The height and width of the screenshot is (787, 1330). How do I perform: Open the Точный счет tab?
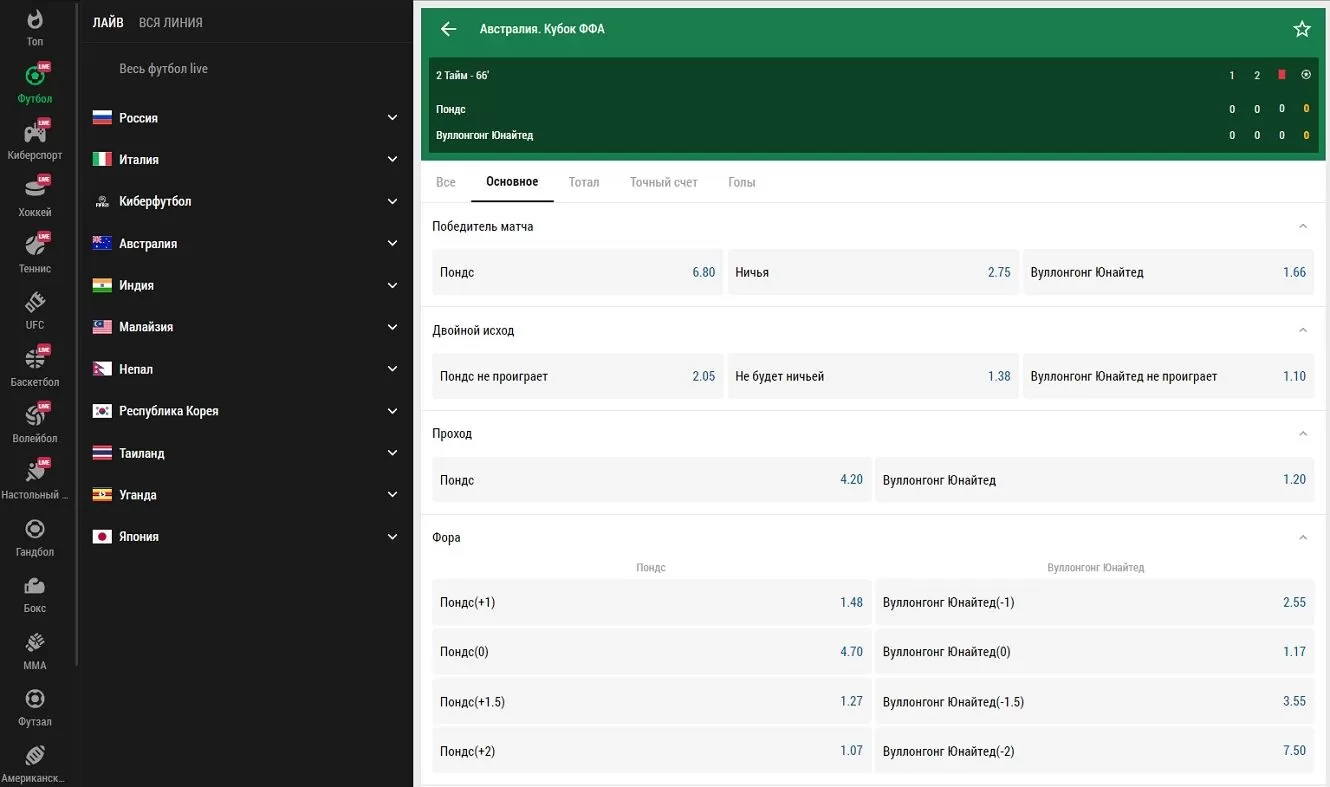point(663,182)
